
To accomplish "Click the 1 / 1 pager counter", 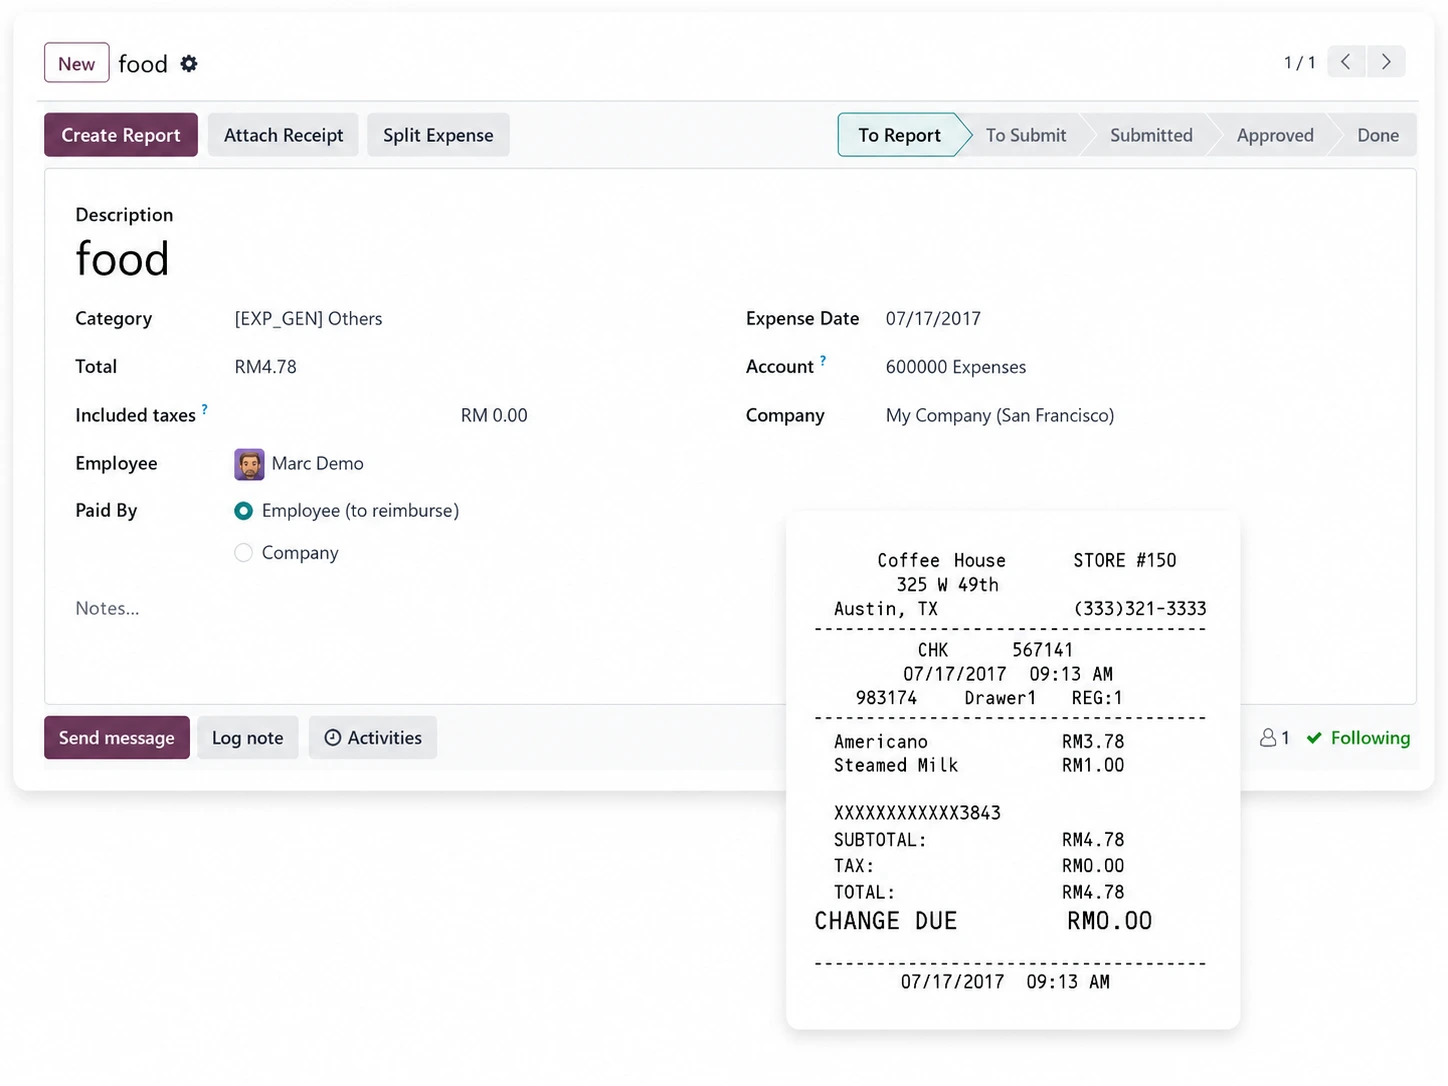I will [x=1299, y=63].
